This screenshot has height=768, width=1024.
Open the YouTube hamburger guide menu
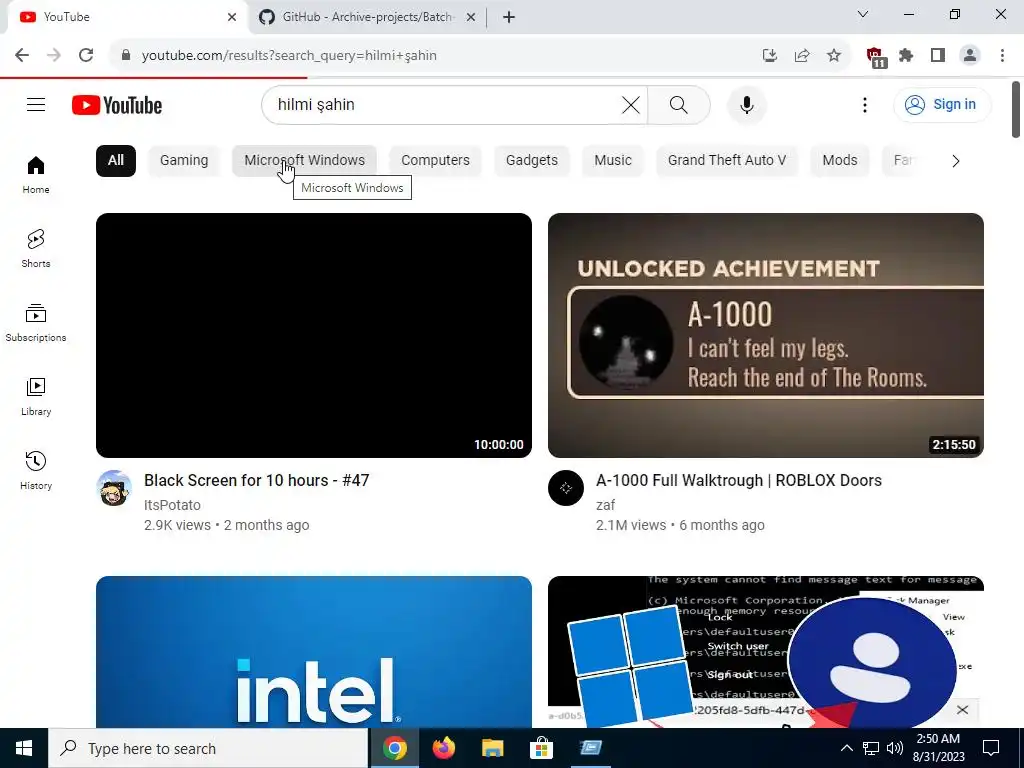click(x=36, y=104)
